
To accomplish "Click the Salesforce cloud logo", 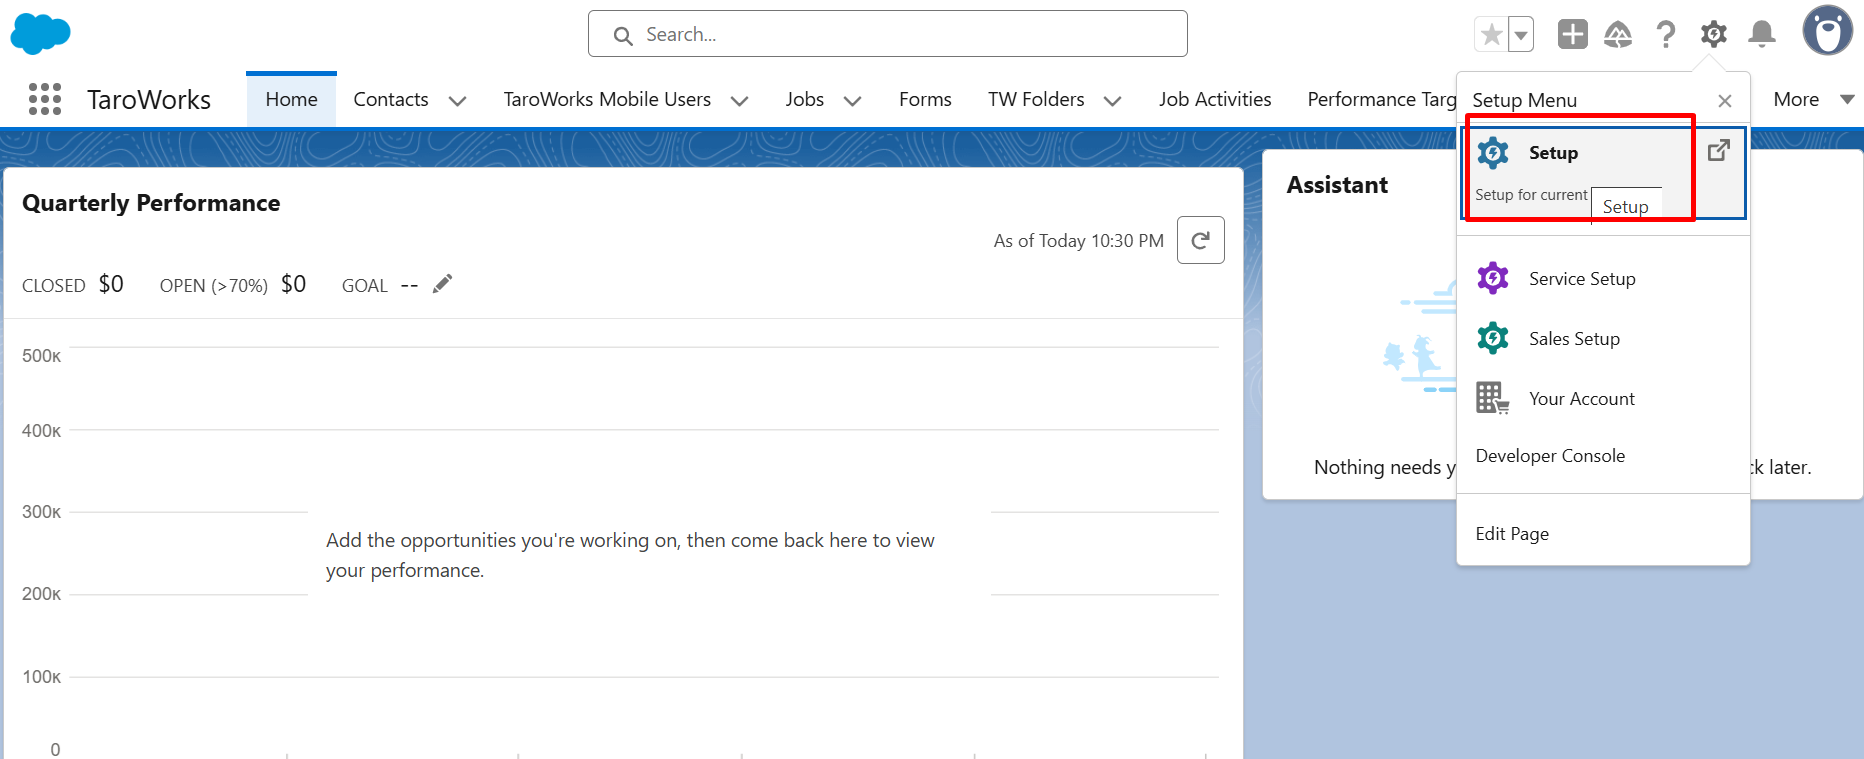I will 40,34.
